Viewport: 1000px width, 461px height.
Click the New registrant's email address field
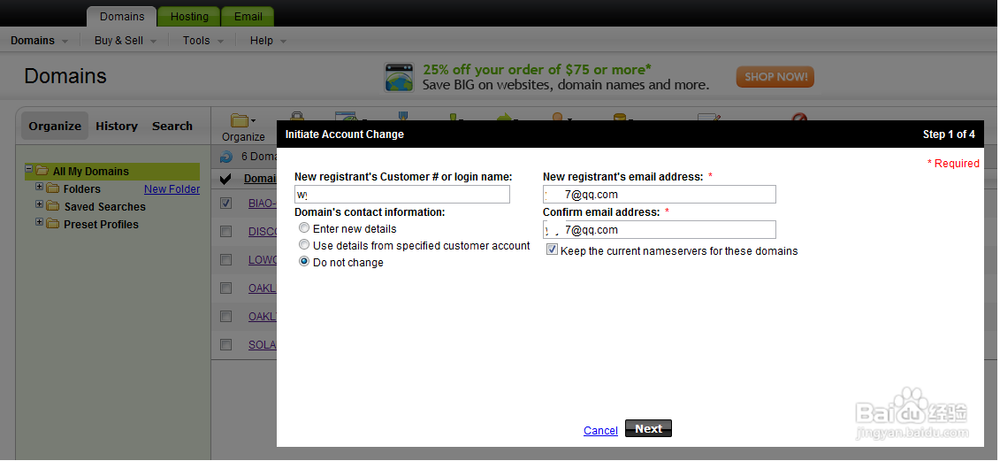click(659, 194)
